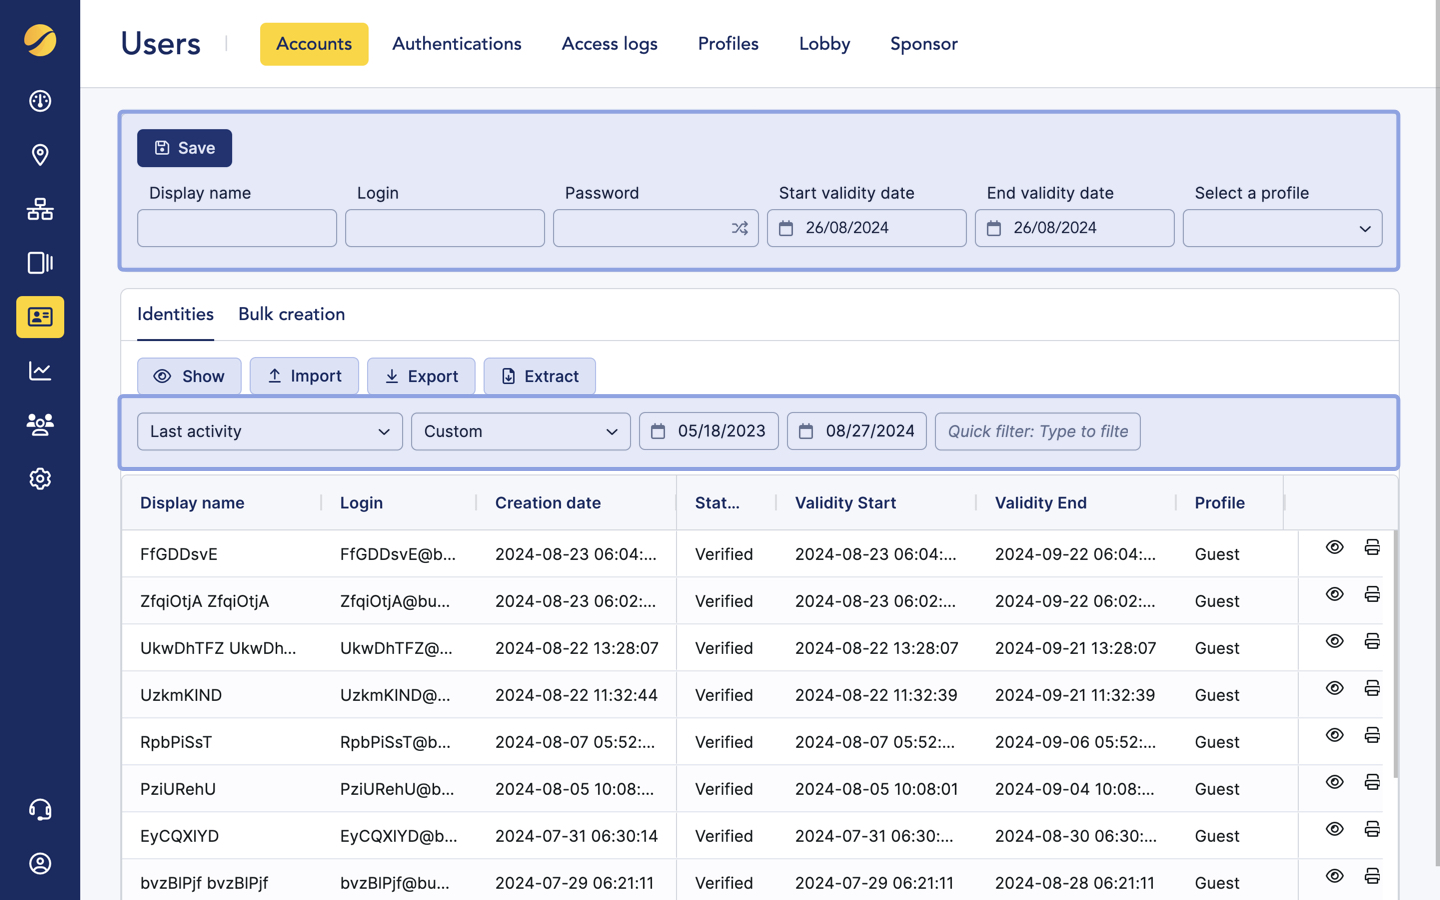This screenshot has height=900, width=1440.
Task: Open the Custom date range dropdown
Action: (x=520, y=431)
